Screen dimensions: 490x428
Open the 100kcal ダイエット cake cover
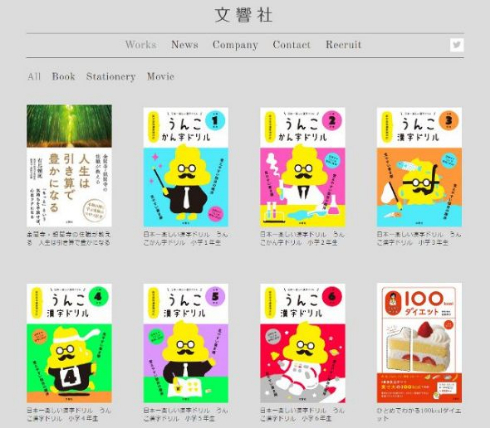pos(419,343)
